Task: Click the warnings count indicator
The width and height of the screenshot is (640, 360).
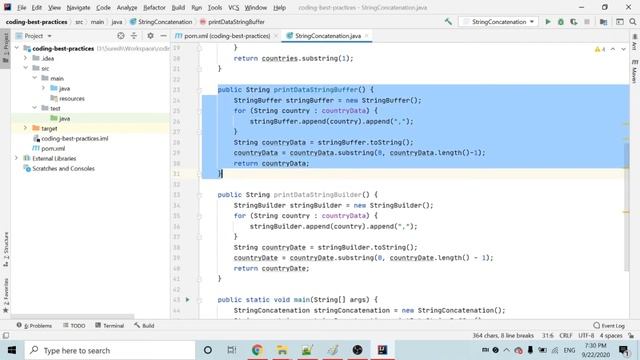Action: 600,49
